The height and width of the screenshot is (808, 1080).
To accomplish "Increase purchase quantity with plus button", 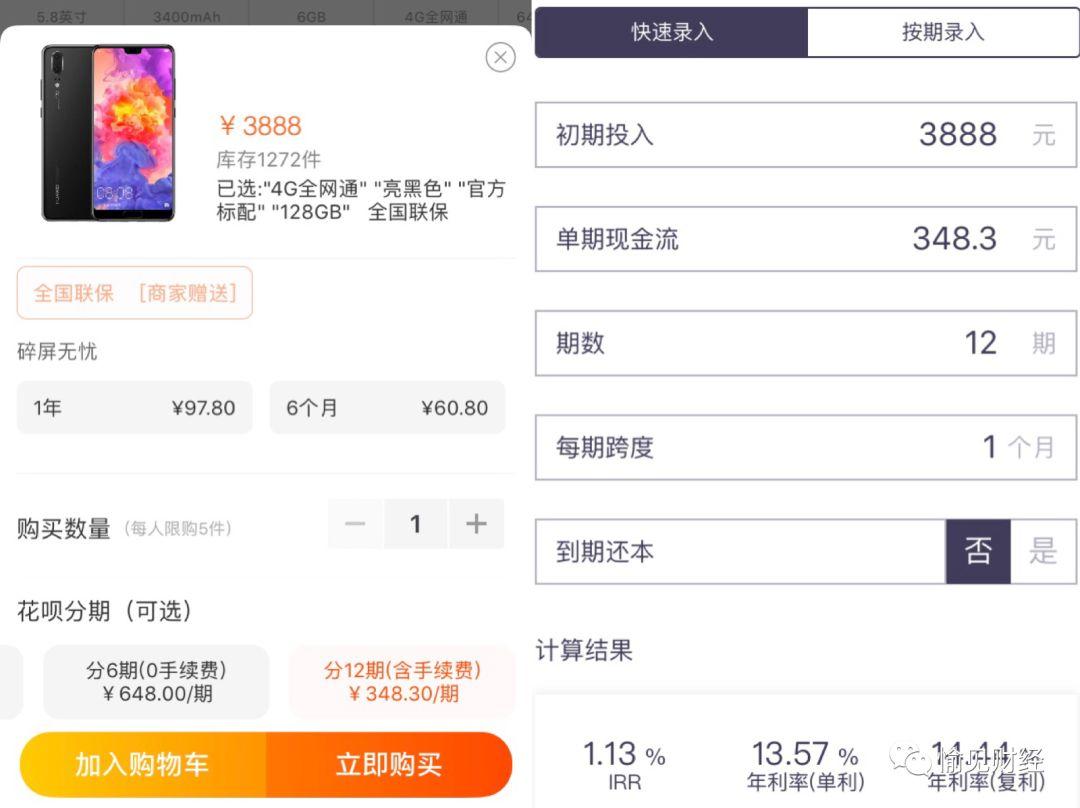I will [x=476, y=524].
